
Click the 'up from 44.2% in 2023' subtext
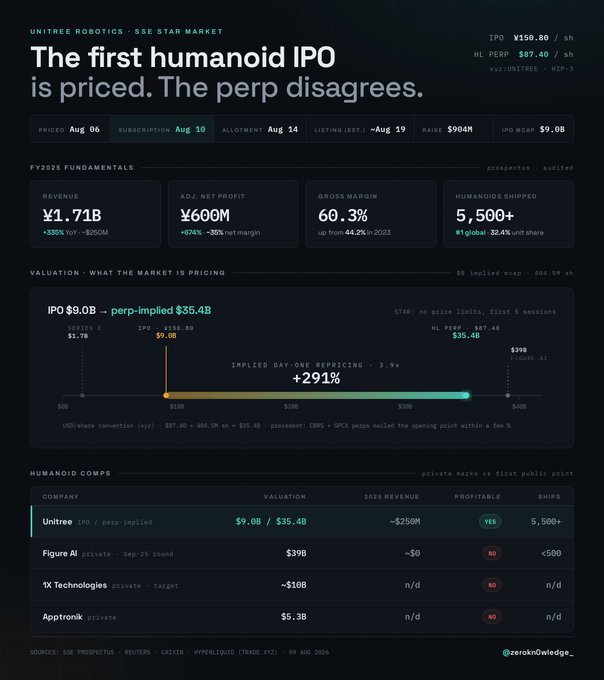(354, 232)
